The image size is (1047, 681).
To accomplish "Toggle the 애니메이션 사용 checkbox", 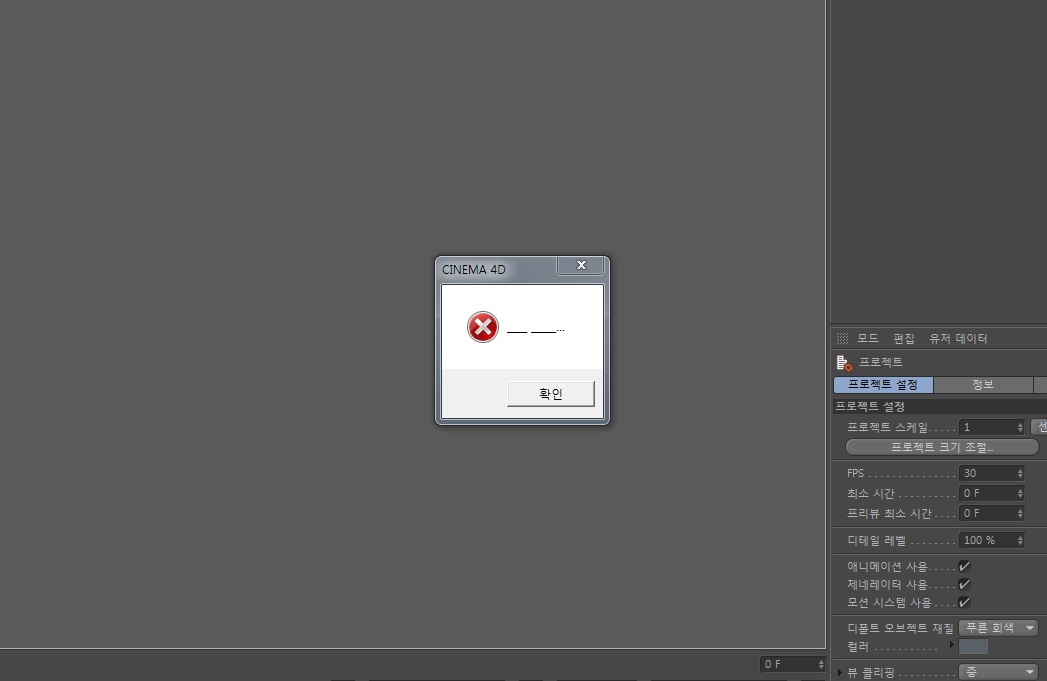I will [964, 566].
